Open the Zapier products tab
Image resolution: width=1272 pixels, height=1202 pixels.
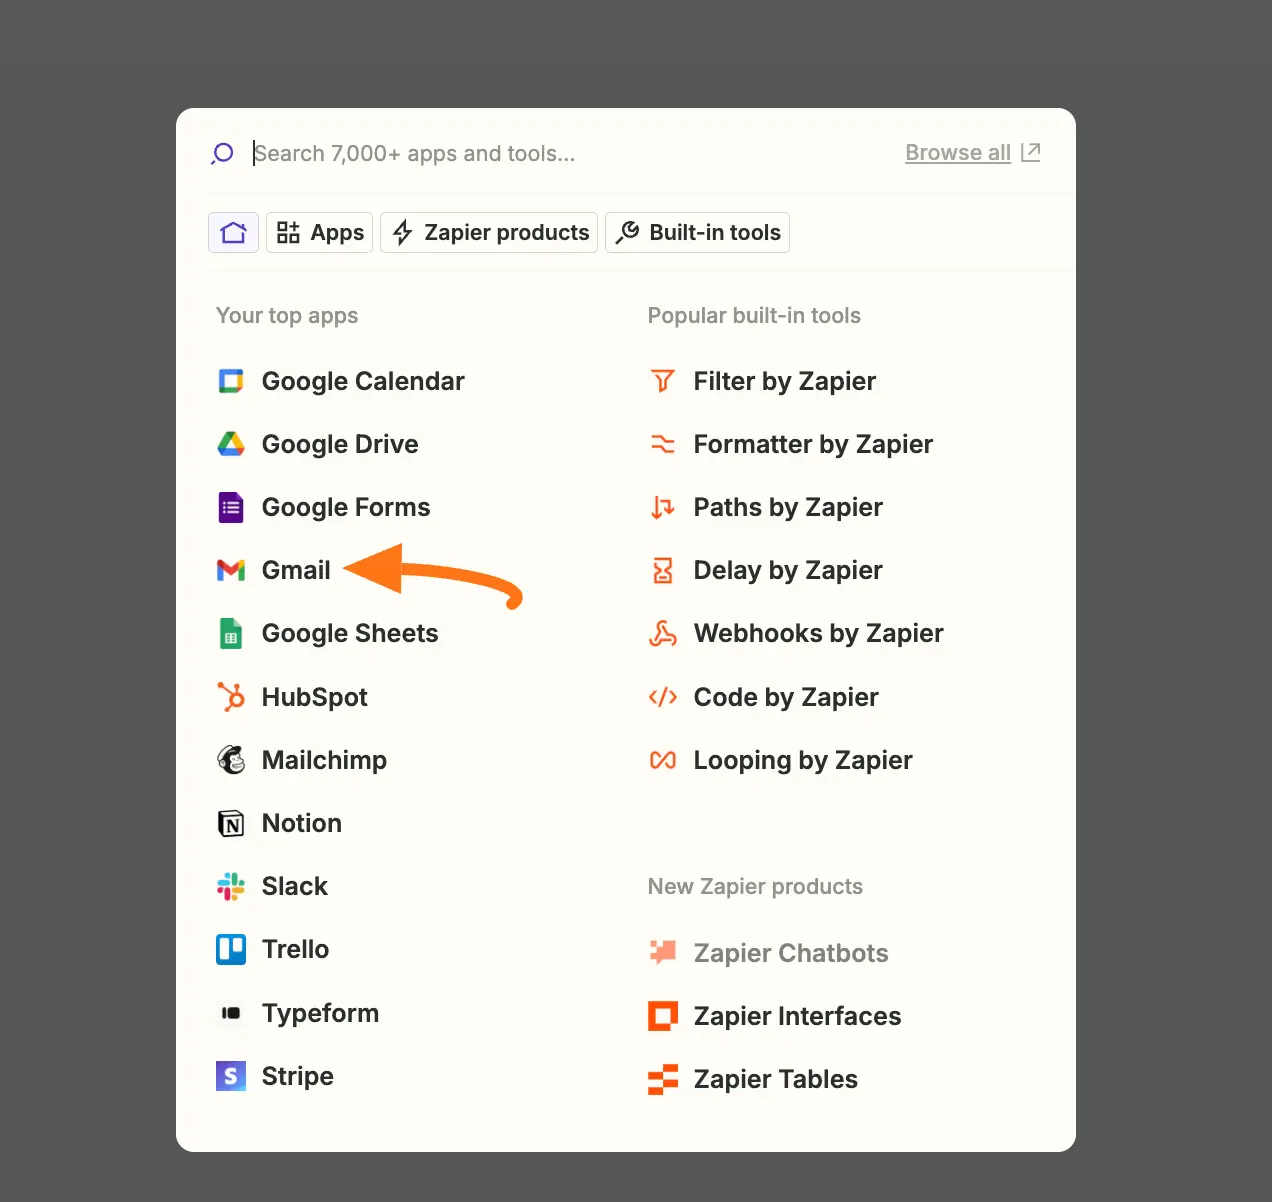(489, 233)
